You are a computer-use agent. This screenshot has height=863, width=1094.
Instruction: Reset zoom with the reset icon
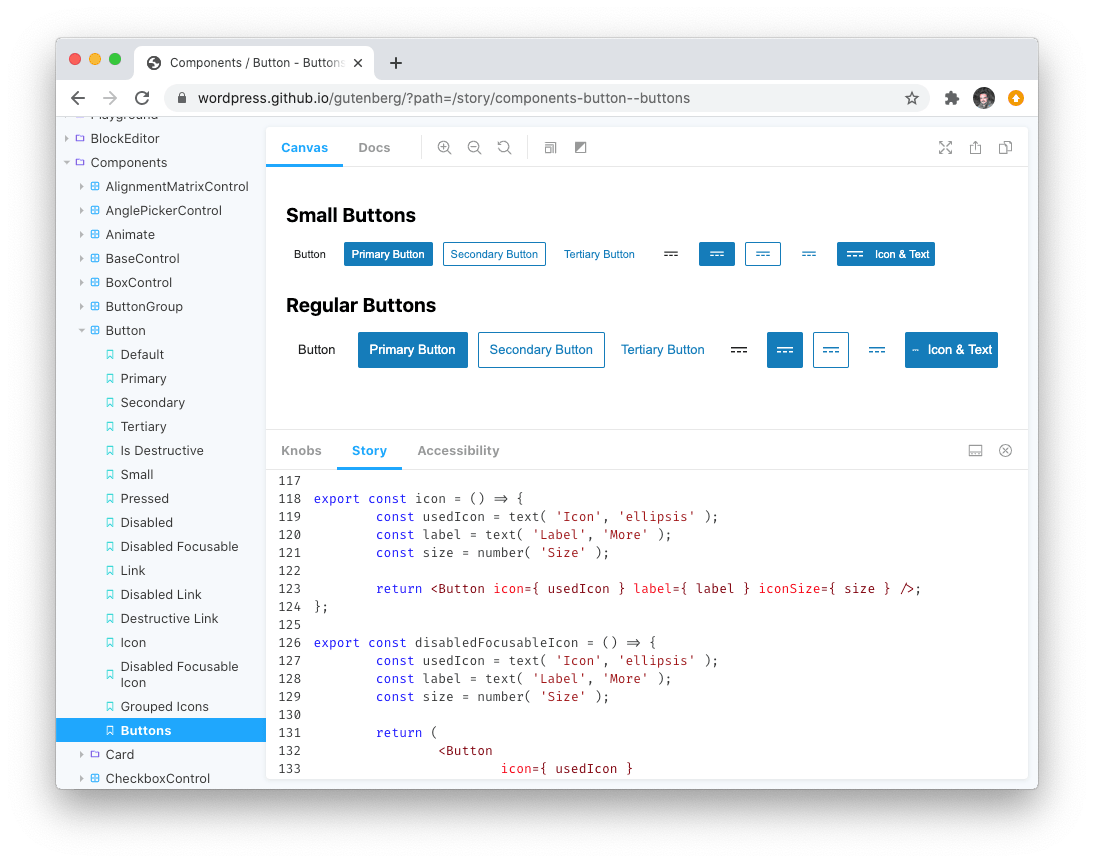(x=504, y=147)
